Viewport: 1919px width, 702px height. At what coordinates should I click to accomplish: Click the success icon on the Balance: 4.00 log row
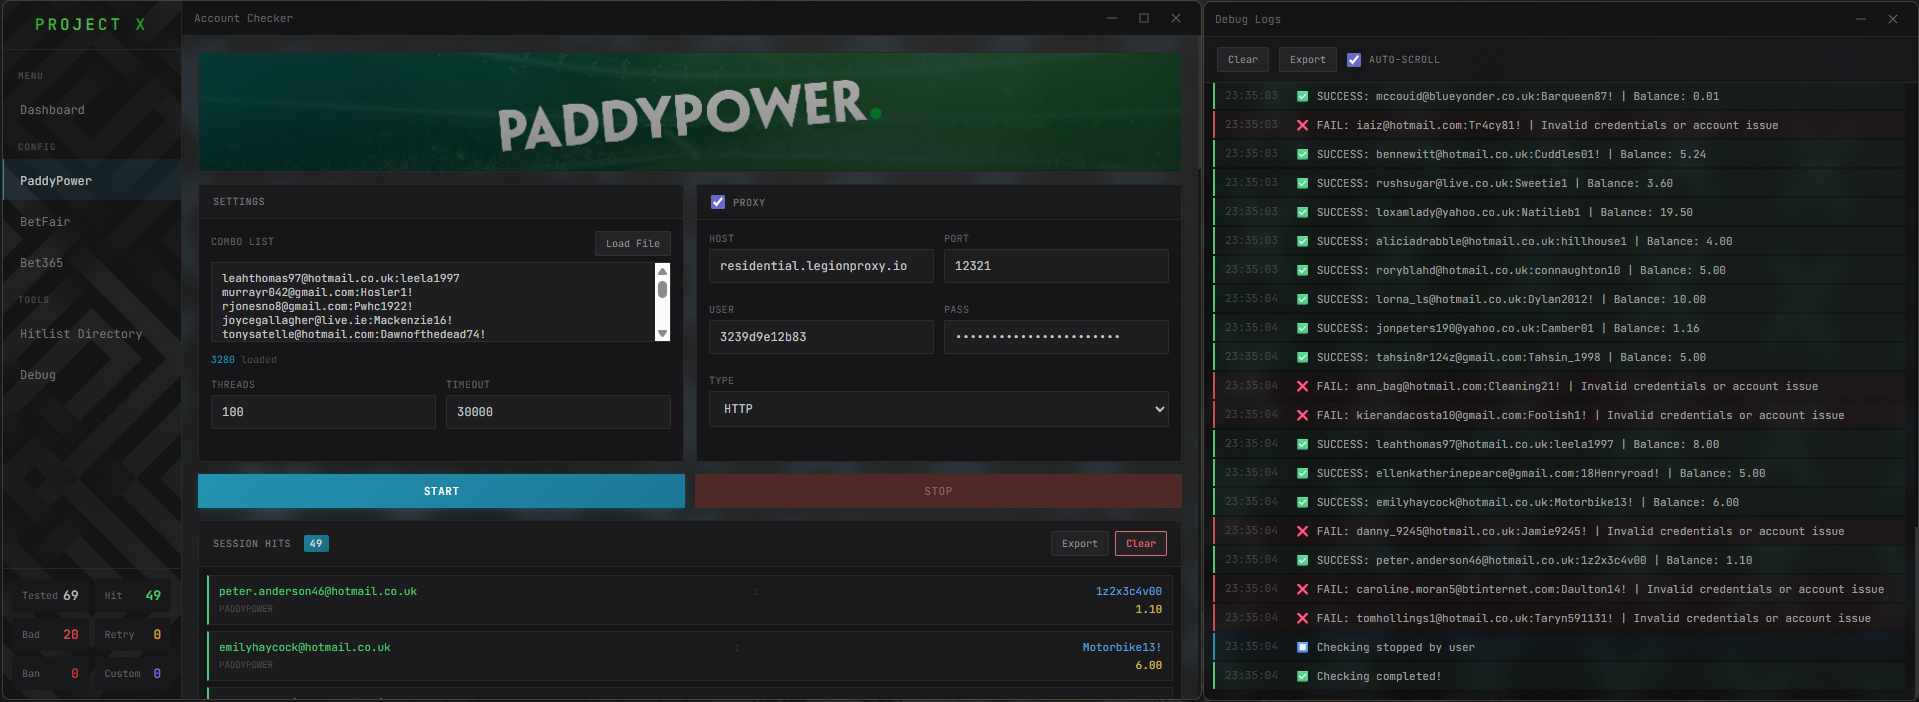[1302, 242]
